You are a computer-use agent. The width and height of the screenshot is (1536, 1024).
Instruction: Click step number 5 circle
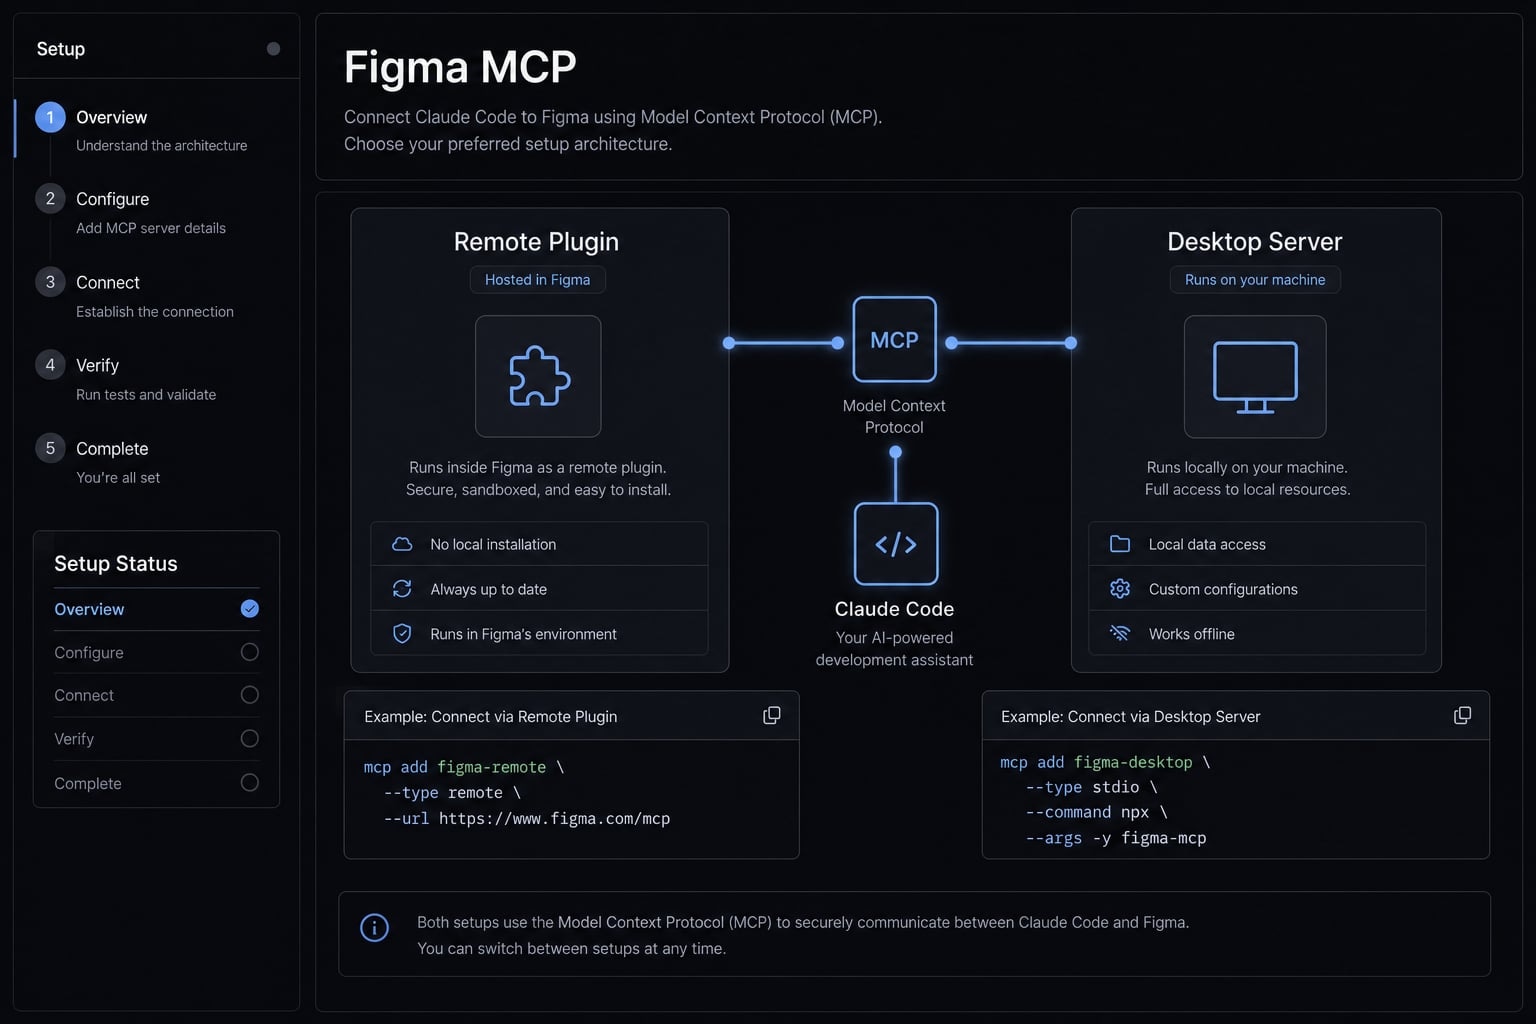(50, 447)
